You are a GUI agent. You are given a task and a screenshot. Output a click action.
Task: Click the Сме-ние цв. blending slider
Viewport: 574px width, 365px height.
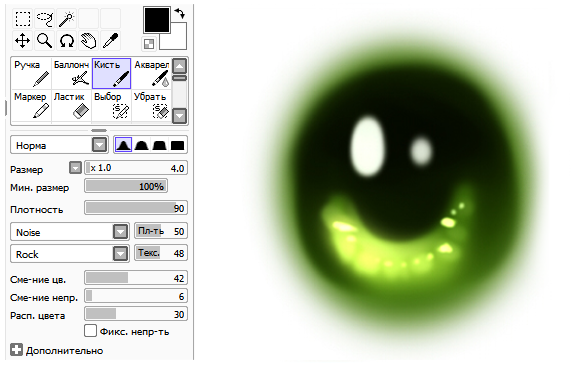(x=136, y=278)
